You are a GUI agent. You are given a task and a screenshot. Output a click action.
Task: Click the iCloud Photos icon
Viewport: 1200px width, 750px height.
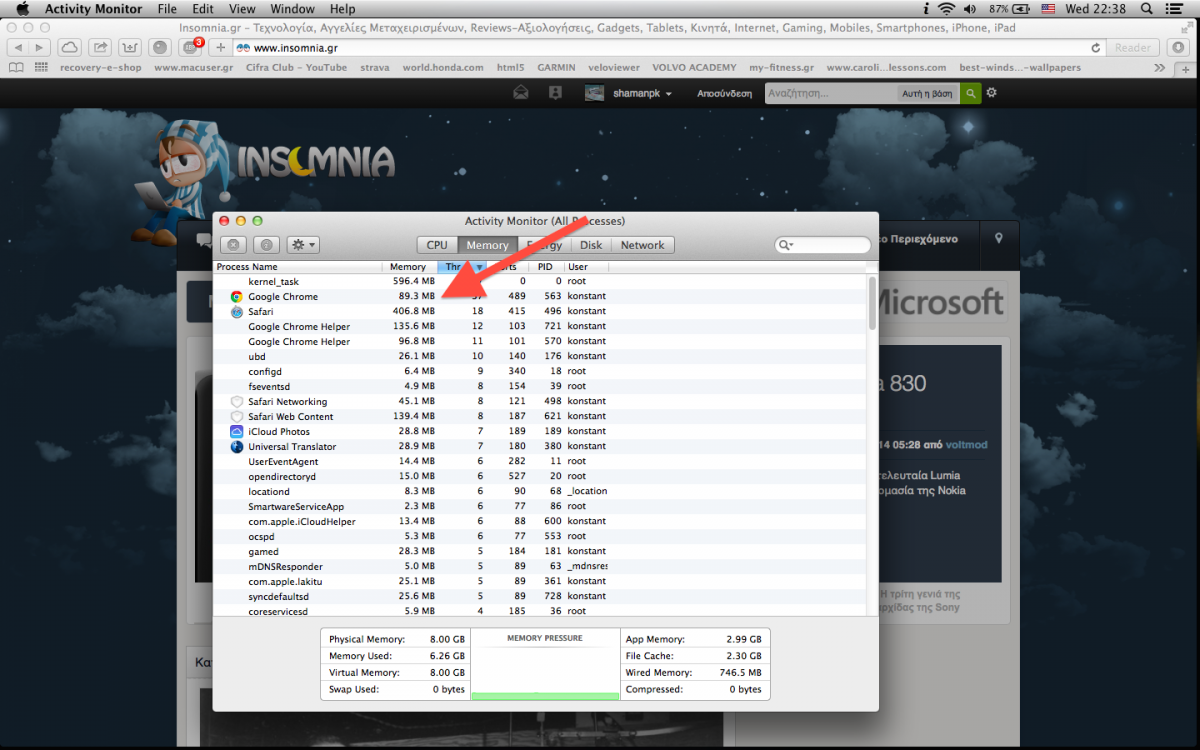click(x=237, y=432)
